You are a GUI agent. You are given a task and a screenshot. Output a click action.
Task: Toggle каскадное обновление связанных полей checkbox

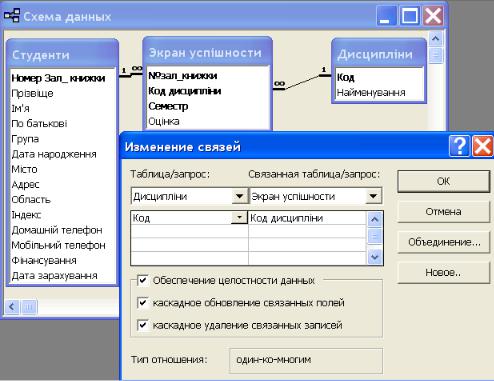143,303
